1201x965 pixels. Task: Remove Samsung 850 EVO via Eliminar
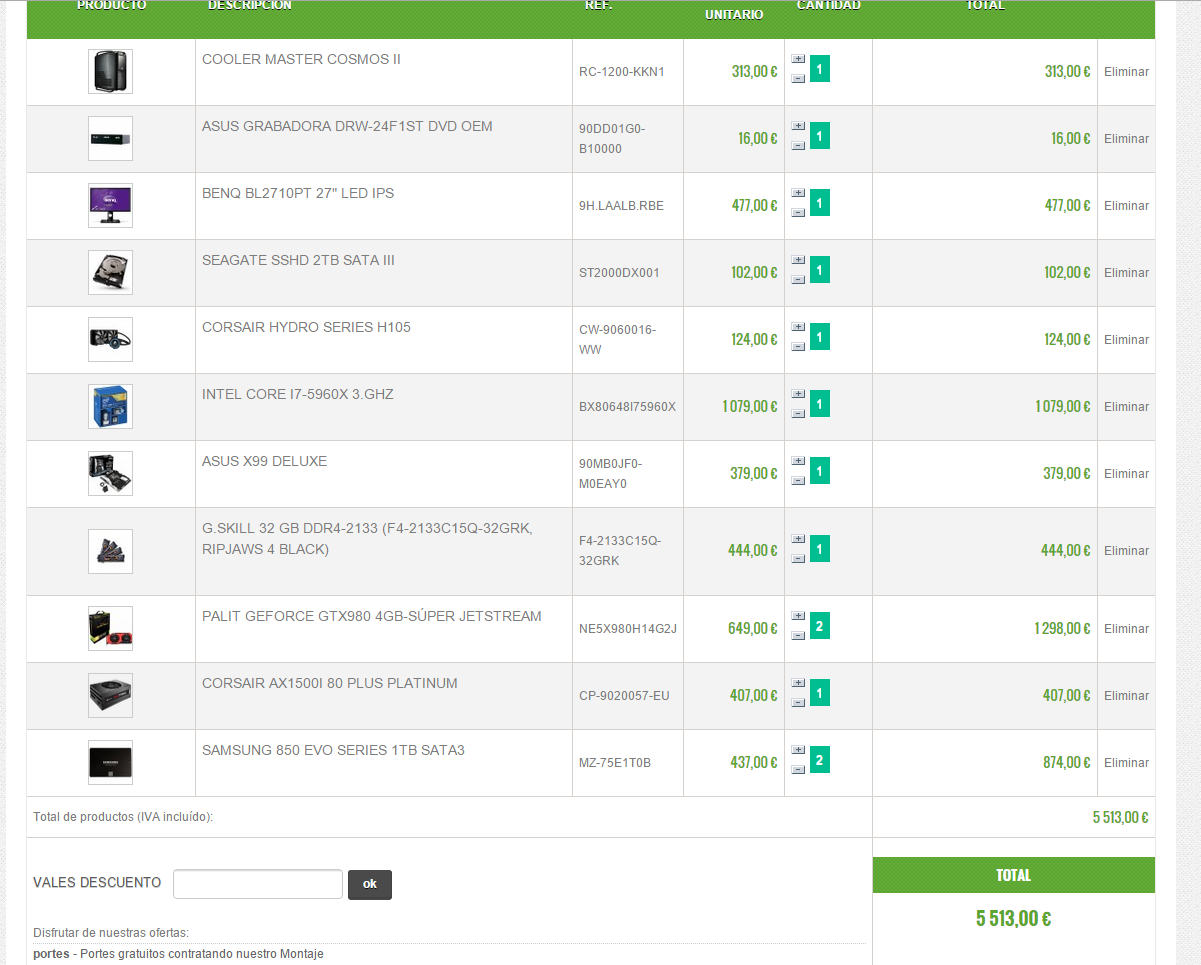[1126, 763]
